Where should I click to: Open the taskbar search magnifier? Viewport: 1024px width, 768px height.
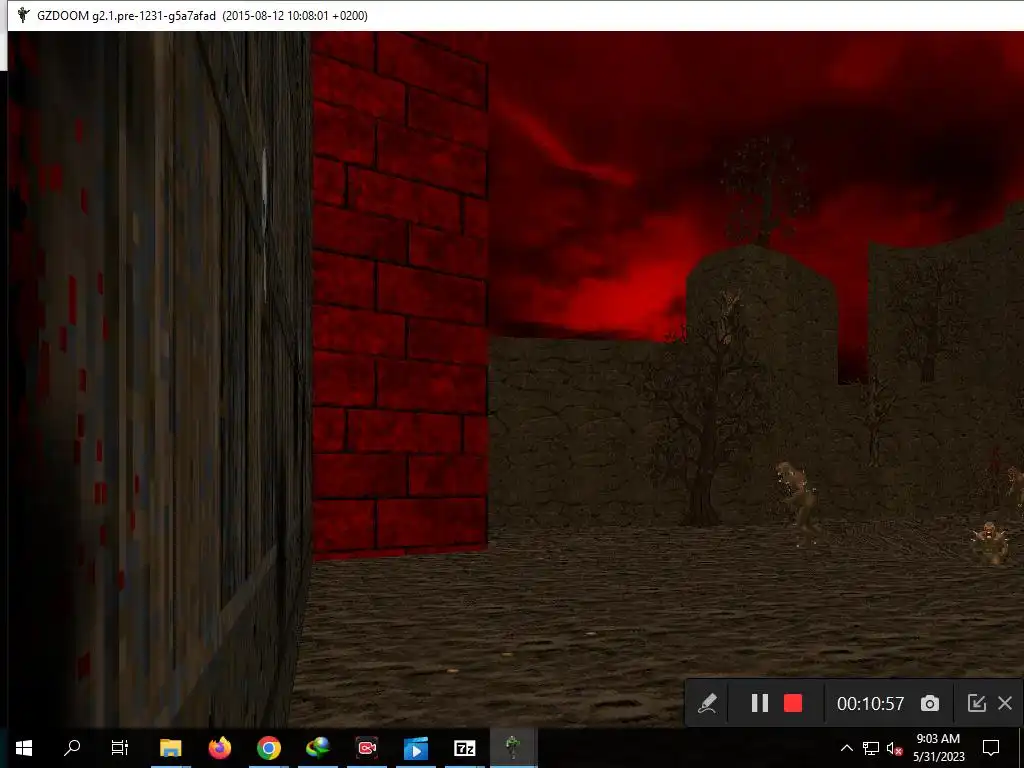pos(72,748)
